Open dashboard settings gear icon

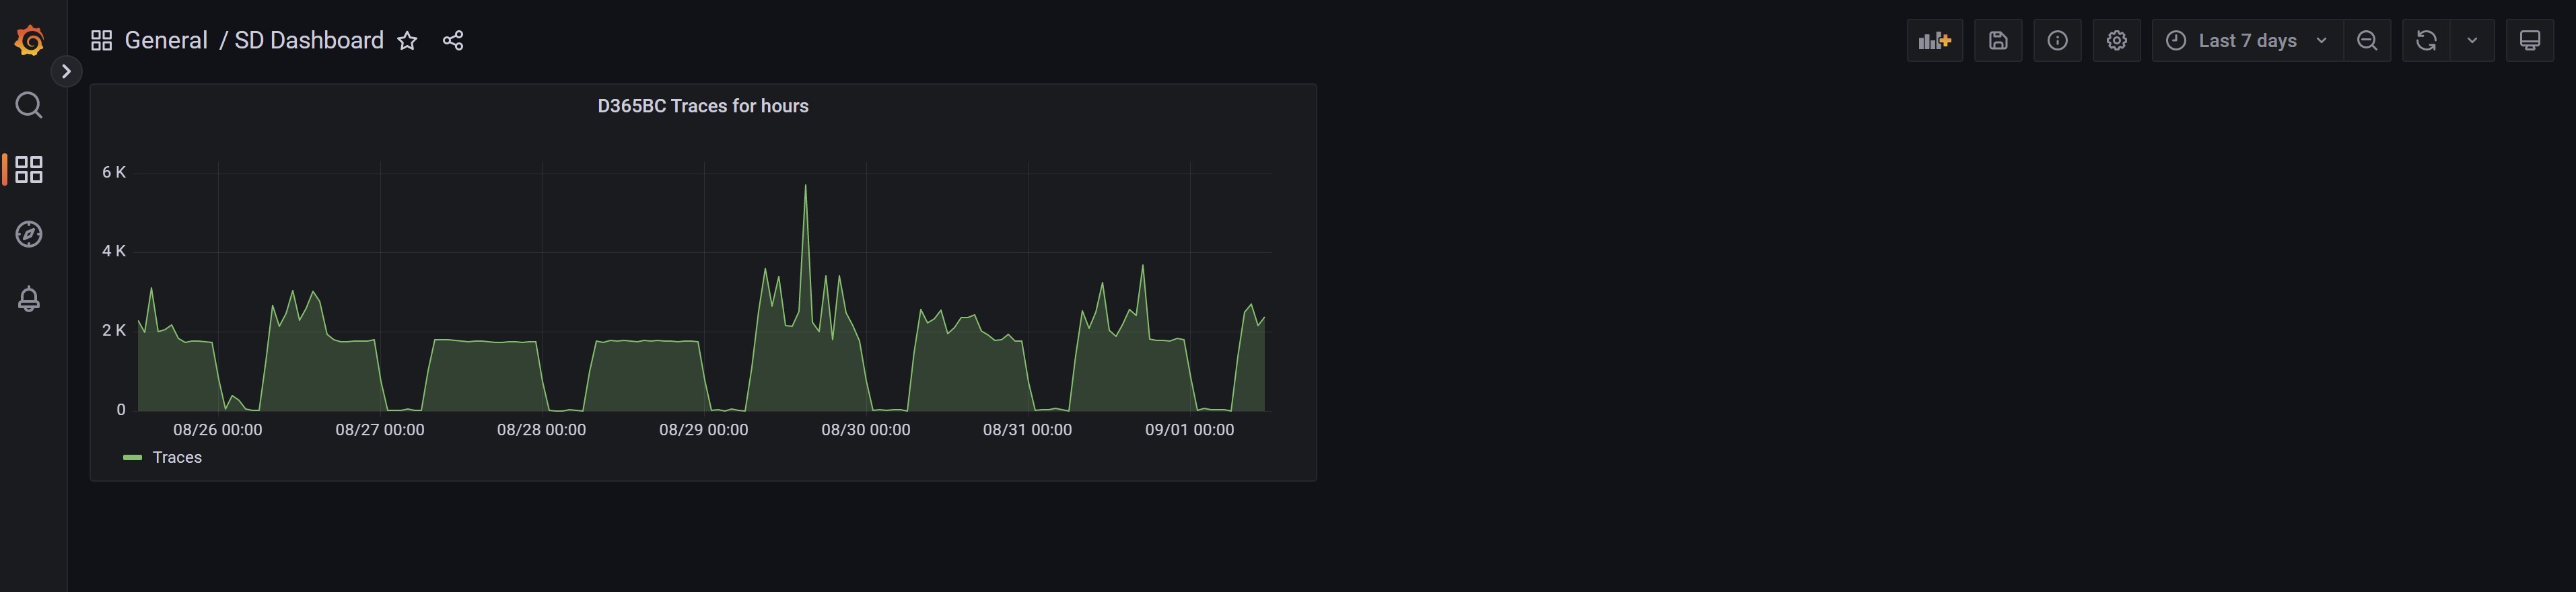[2116, 41]
